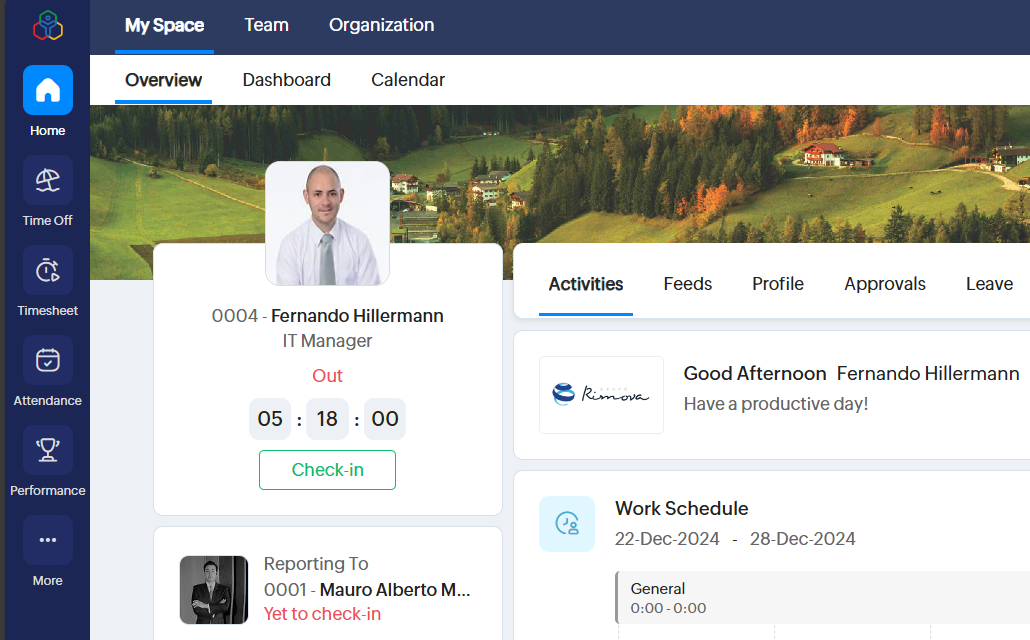Open the Calendar sub-tab
1030x640 pixels.
(x=408, y=80)
